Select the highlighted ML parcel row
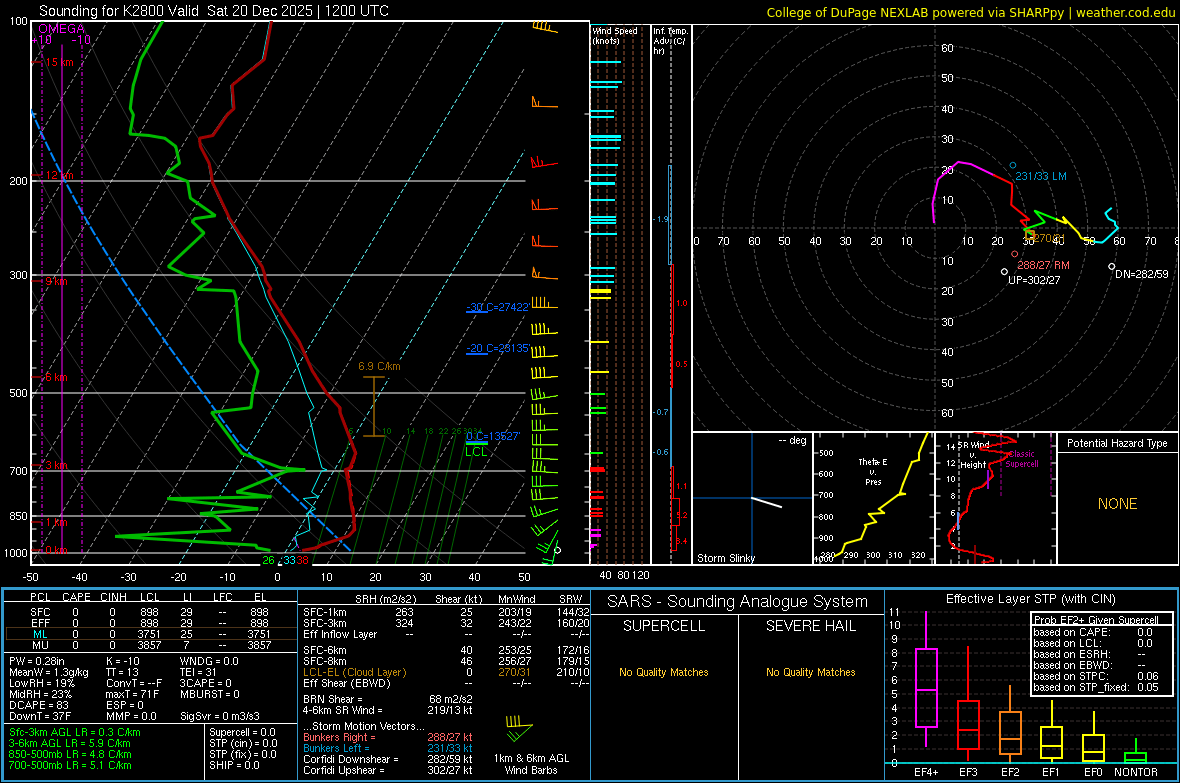 click(151, 635)
